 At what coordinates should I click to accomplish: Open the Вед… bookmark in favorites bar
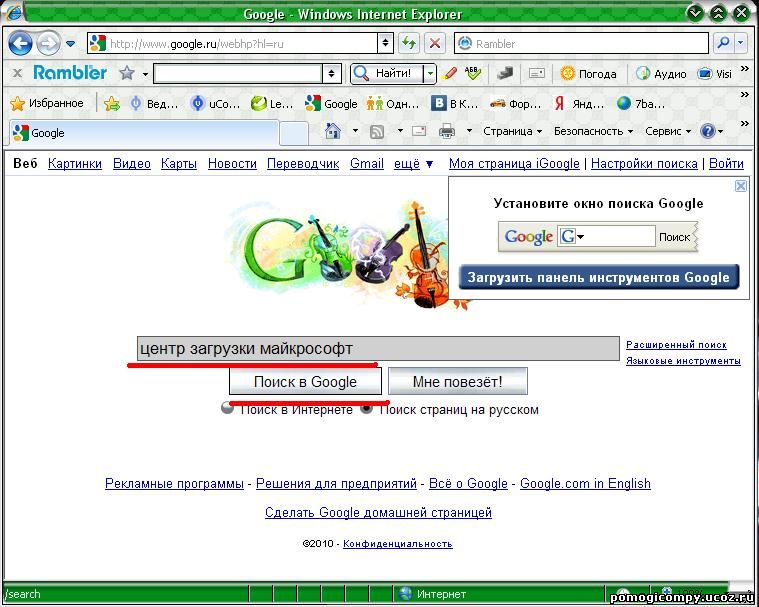click(154, 104)
